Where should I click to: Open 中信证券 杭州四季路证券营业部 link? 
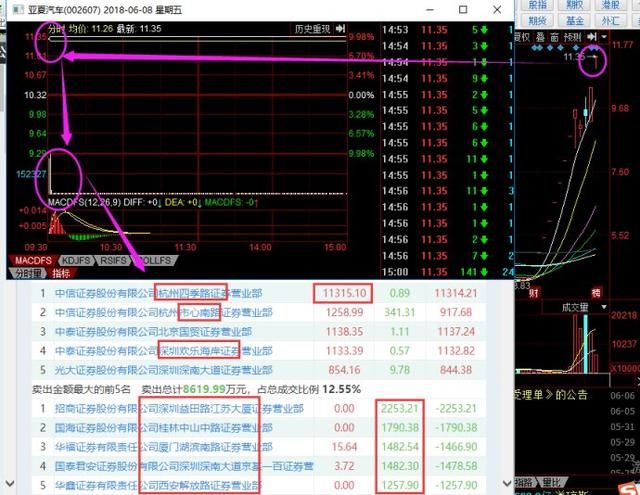158,293
